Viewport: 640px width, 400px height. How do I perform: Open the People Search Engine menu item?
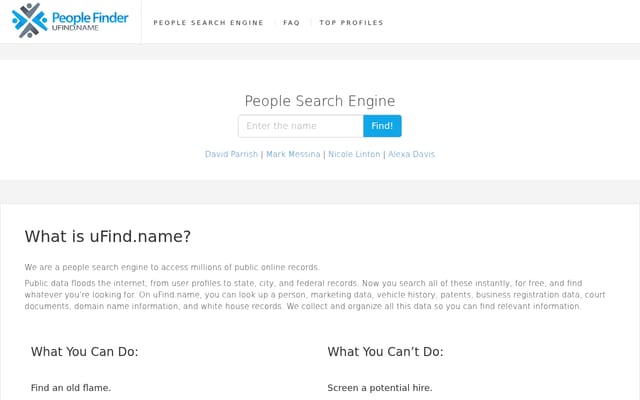(208, 23)
